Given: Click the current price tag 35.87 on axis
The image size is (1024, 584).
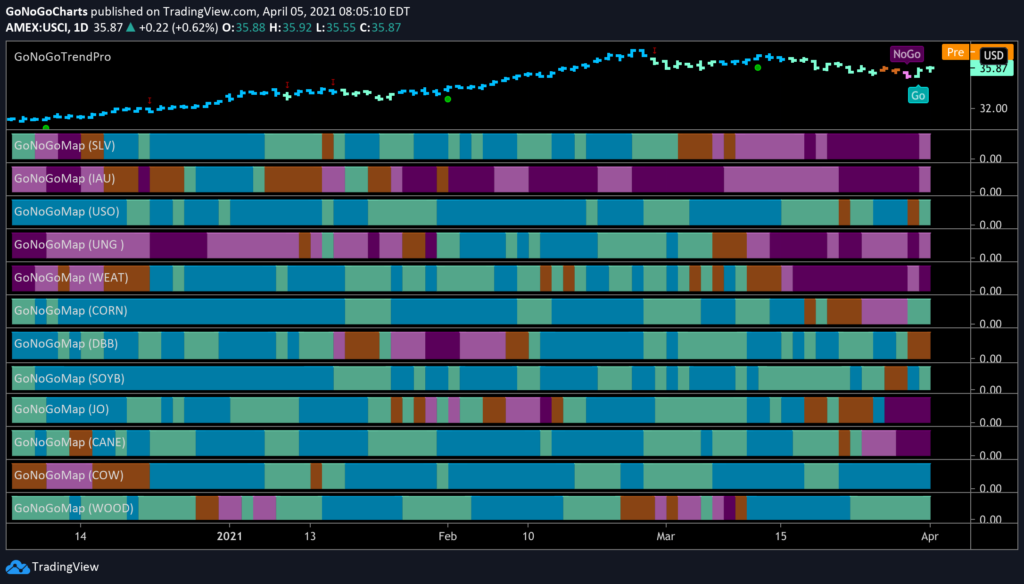Looking at the screenshot, I should [x=993, y=69].
